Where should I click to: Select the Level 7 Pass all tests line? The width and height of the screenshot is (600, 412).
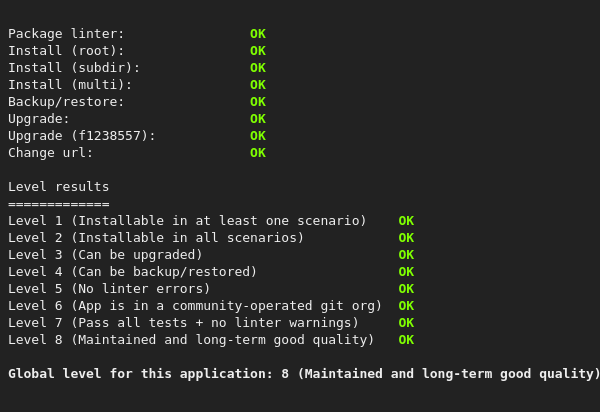click(183, 323)
